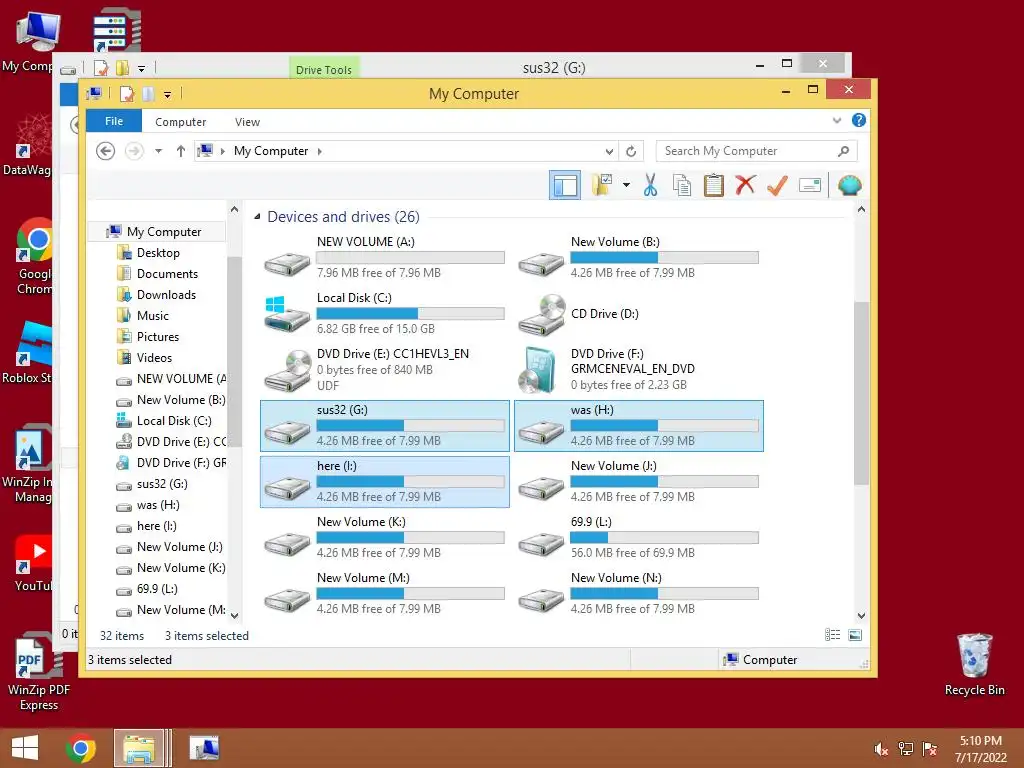Select My Computer root in navigation tree
The width and height of the screenshot is (1024, 768).
click(164, 232)
